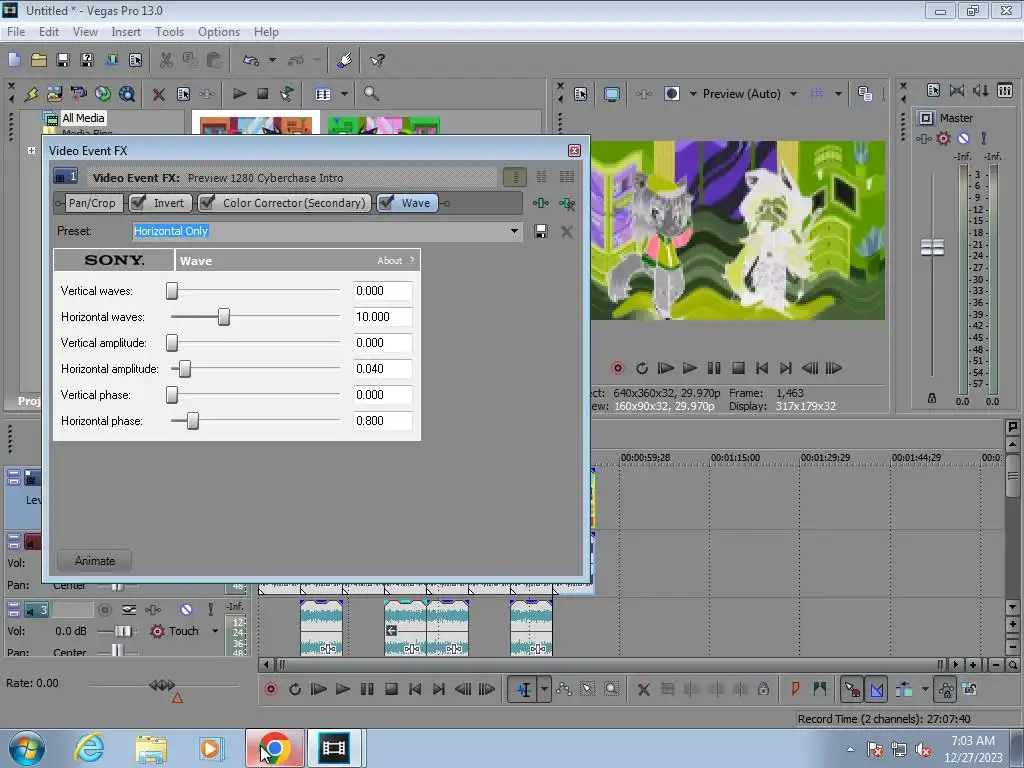
Task: Click the New project icon
Action: click(14, 60)
